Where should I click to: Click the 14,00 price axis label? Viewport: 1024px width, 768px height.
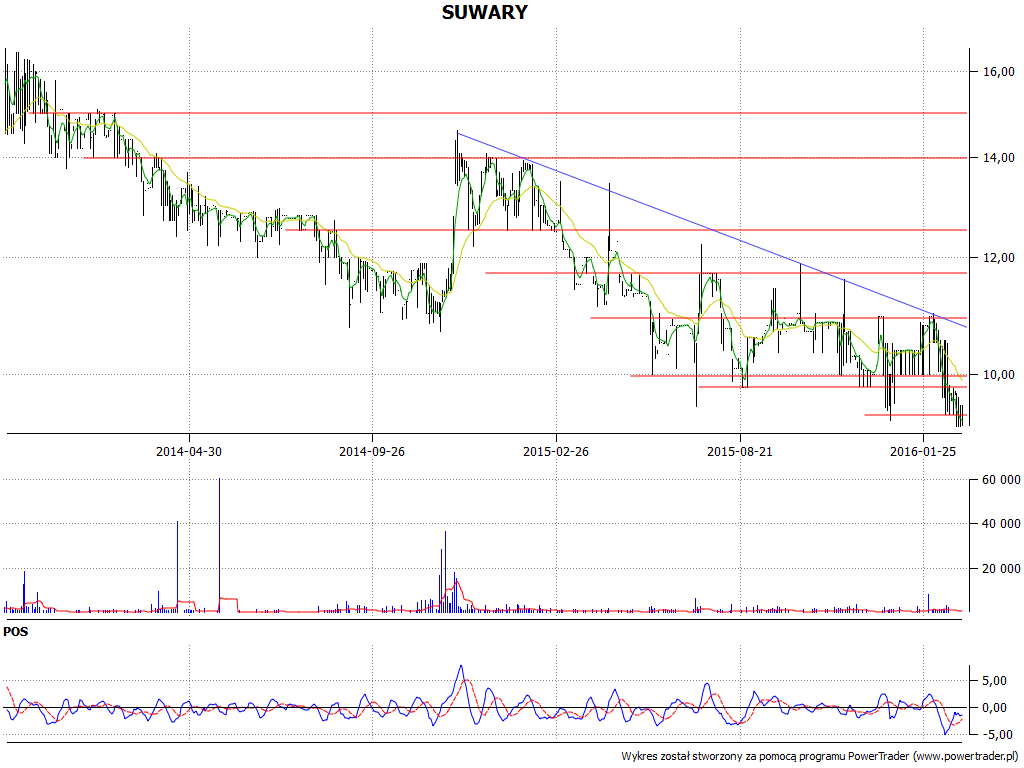coord(999,157)
